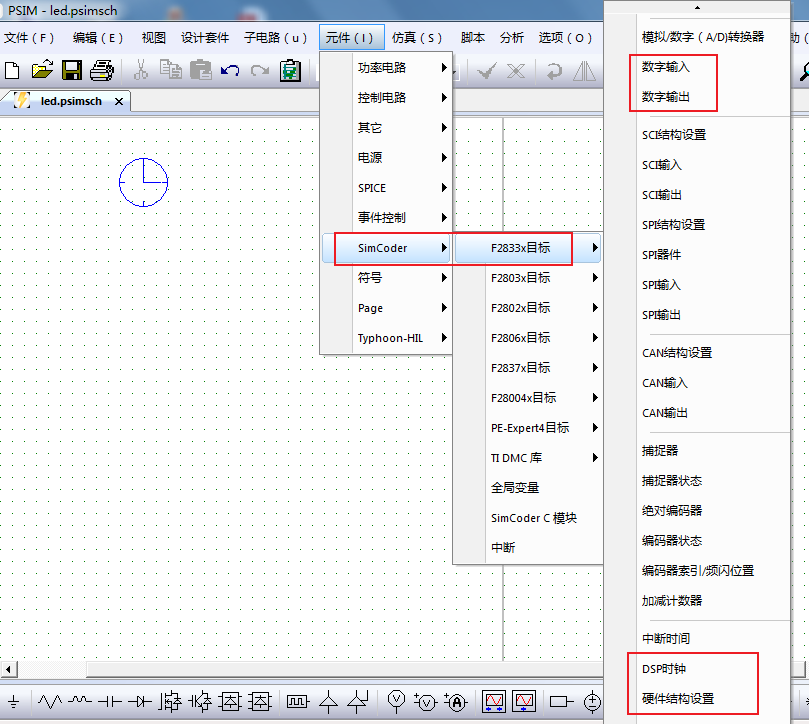Image resolution: width=809 pixels, height=724 pixels.
Task: Place the two-channel voltage scope
Action: pyautogui.click(x=494, y=702)
